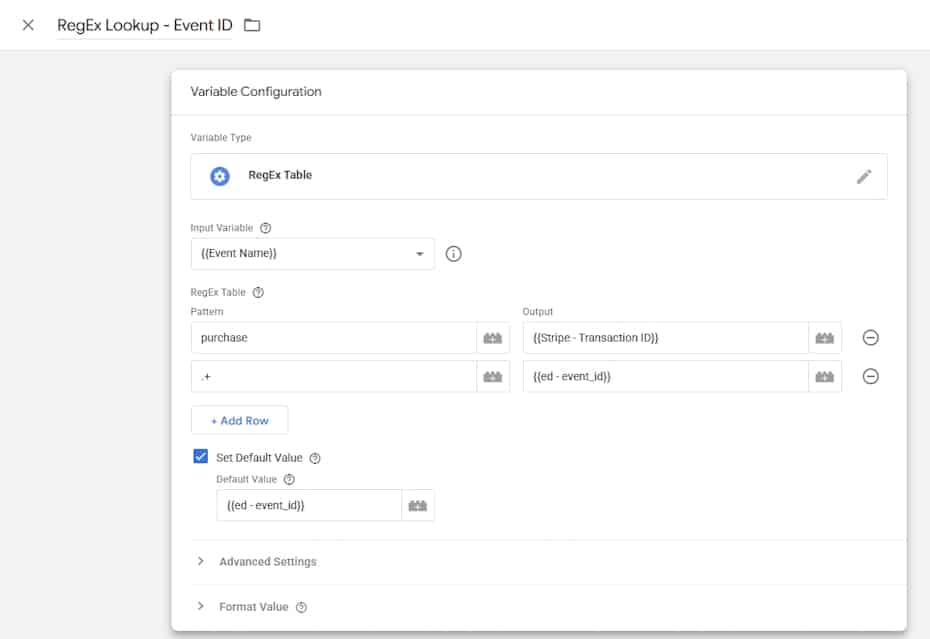Remove the purchase row
The height and width of the screenshot is (639, 930).
point(870,338)
